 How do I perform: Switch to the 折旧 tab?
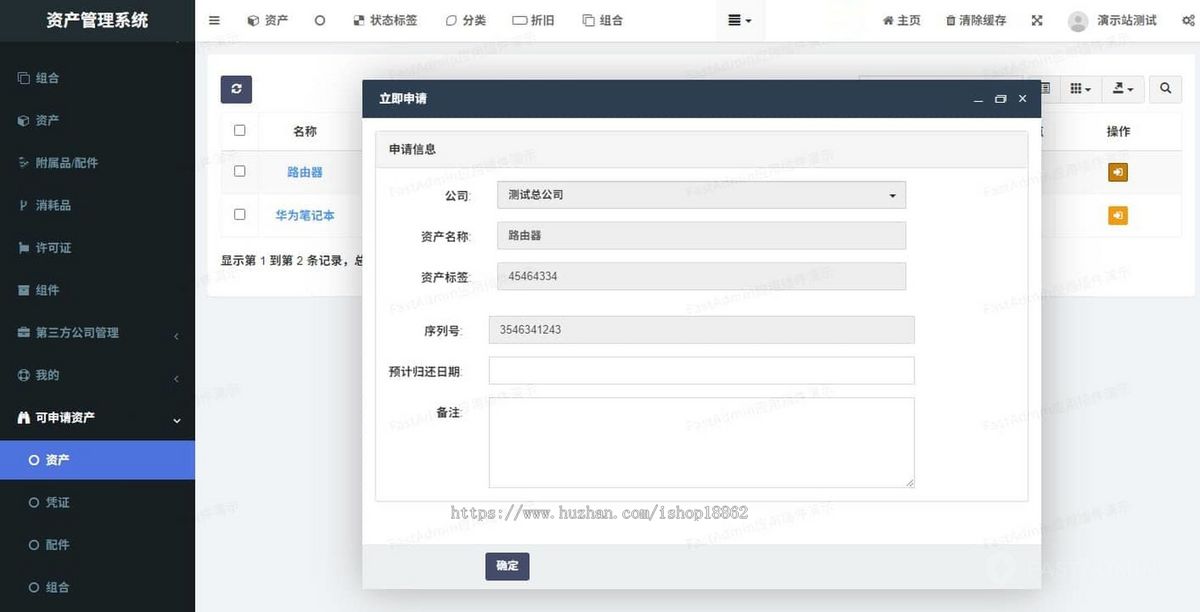pyautogui.click(x=534, y=19)
